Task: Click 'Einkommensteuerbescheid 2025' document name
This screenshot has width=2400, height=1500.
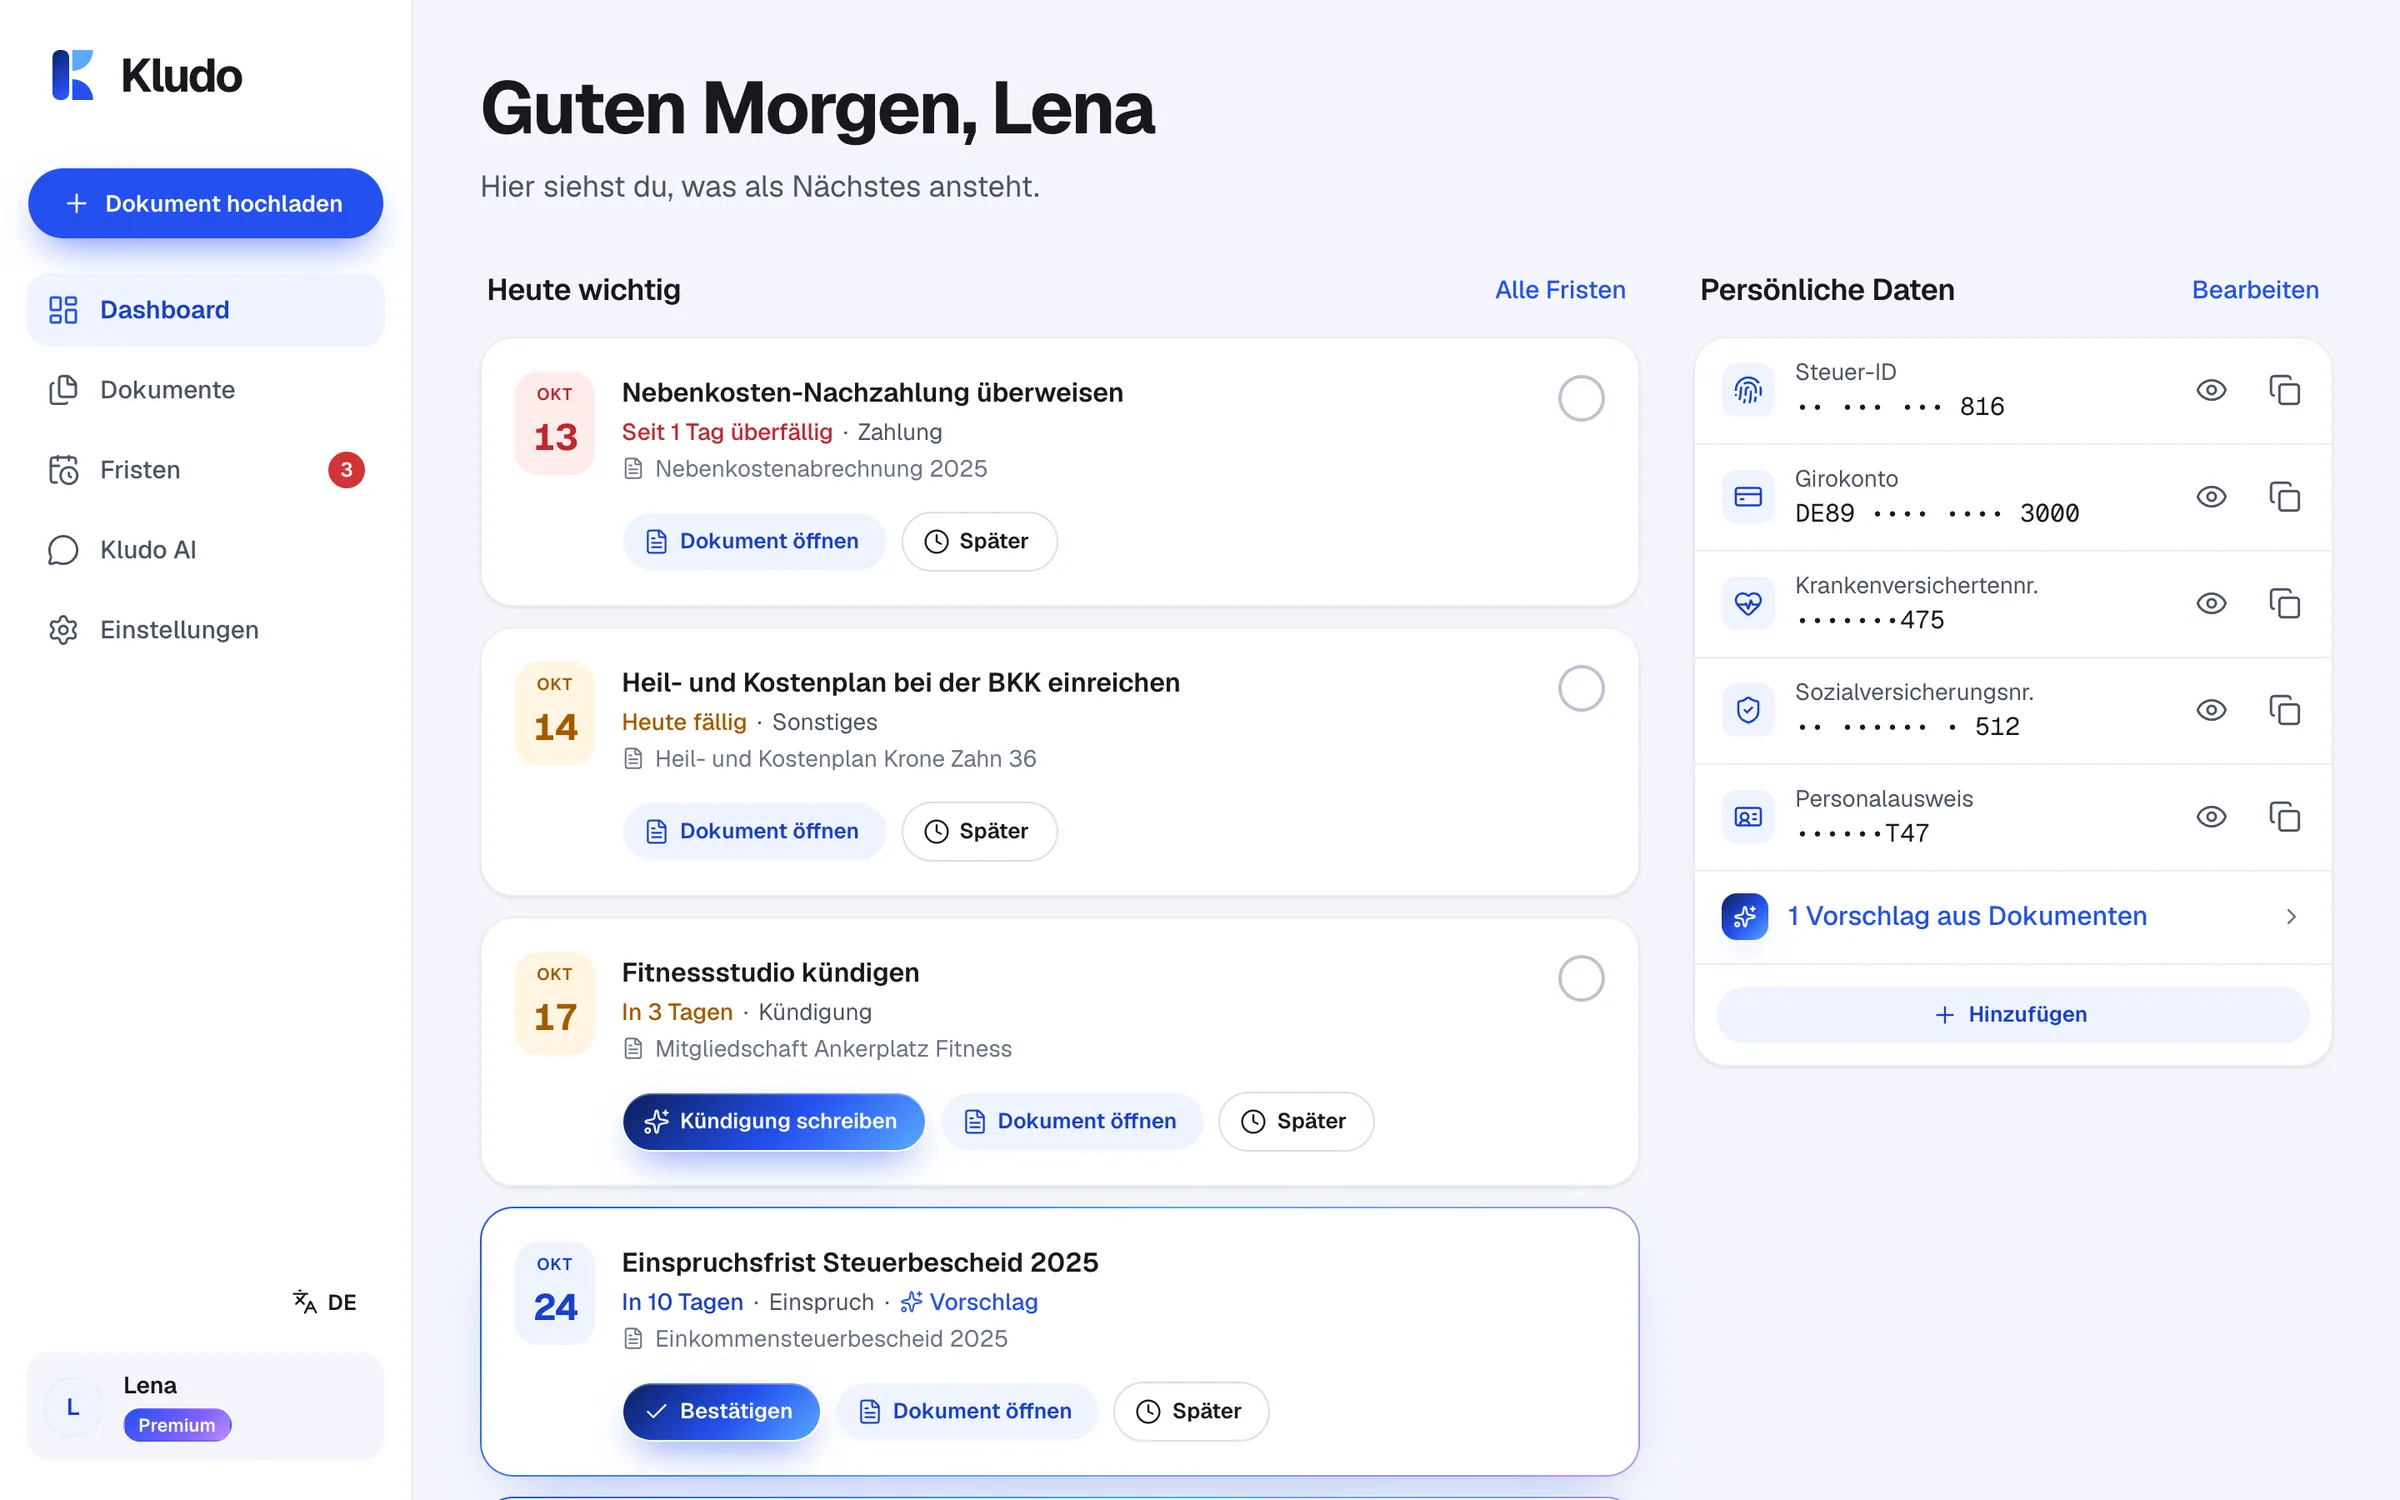Action: [831, 1338]
